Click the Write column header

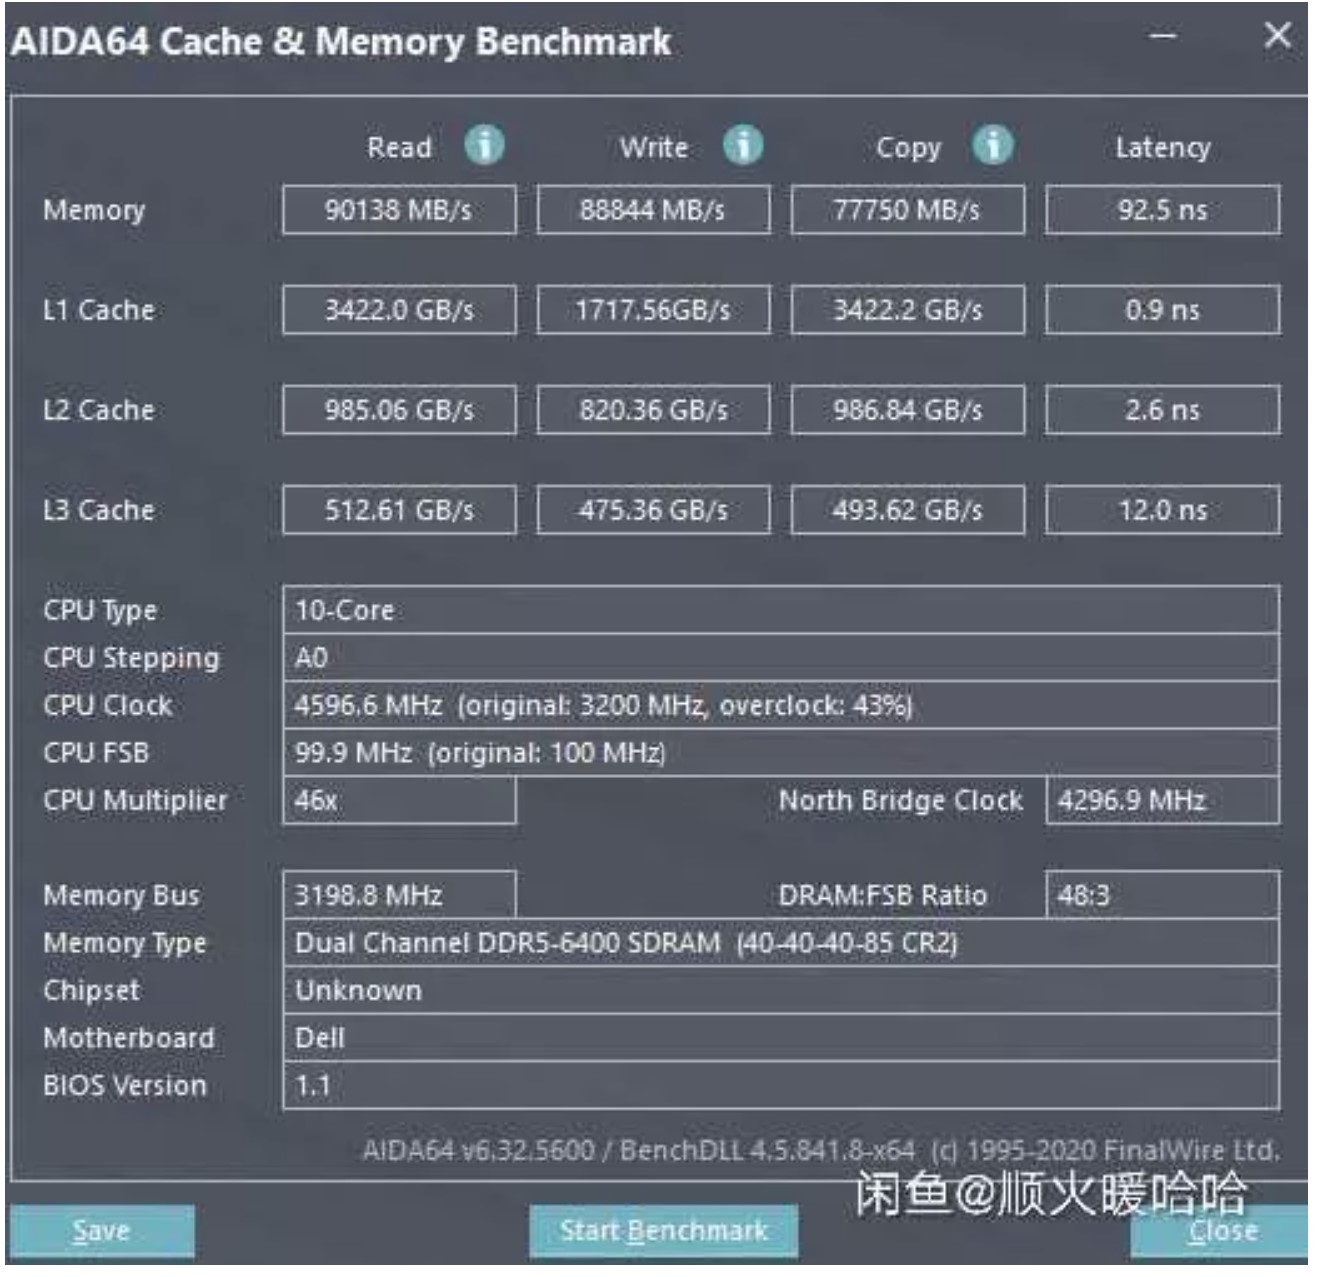(x=653, y=147)
